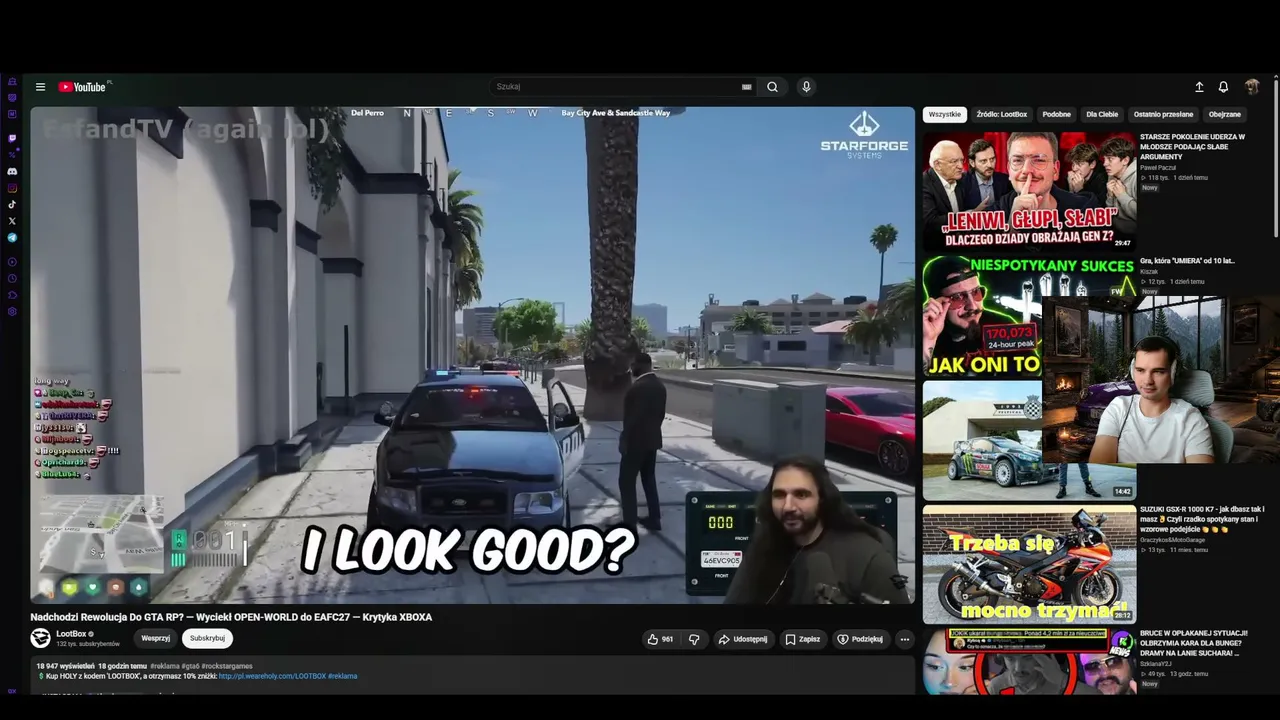The width and height of the screenshot is (1280, 720).
Task: Click the Paweł Paczul channel name
Action: [x=1159, y=168]
